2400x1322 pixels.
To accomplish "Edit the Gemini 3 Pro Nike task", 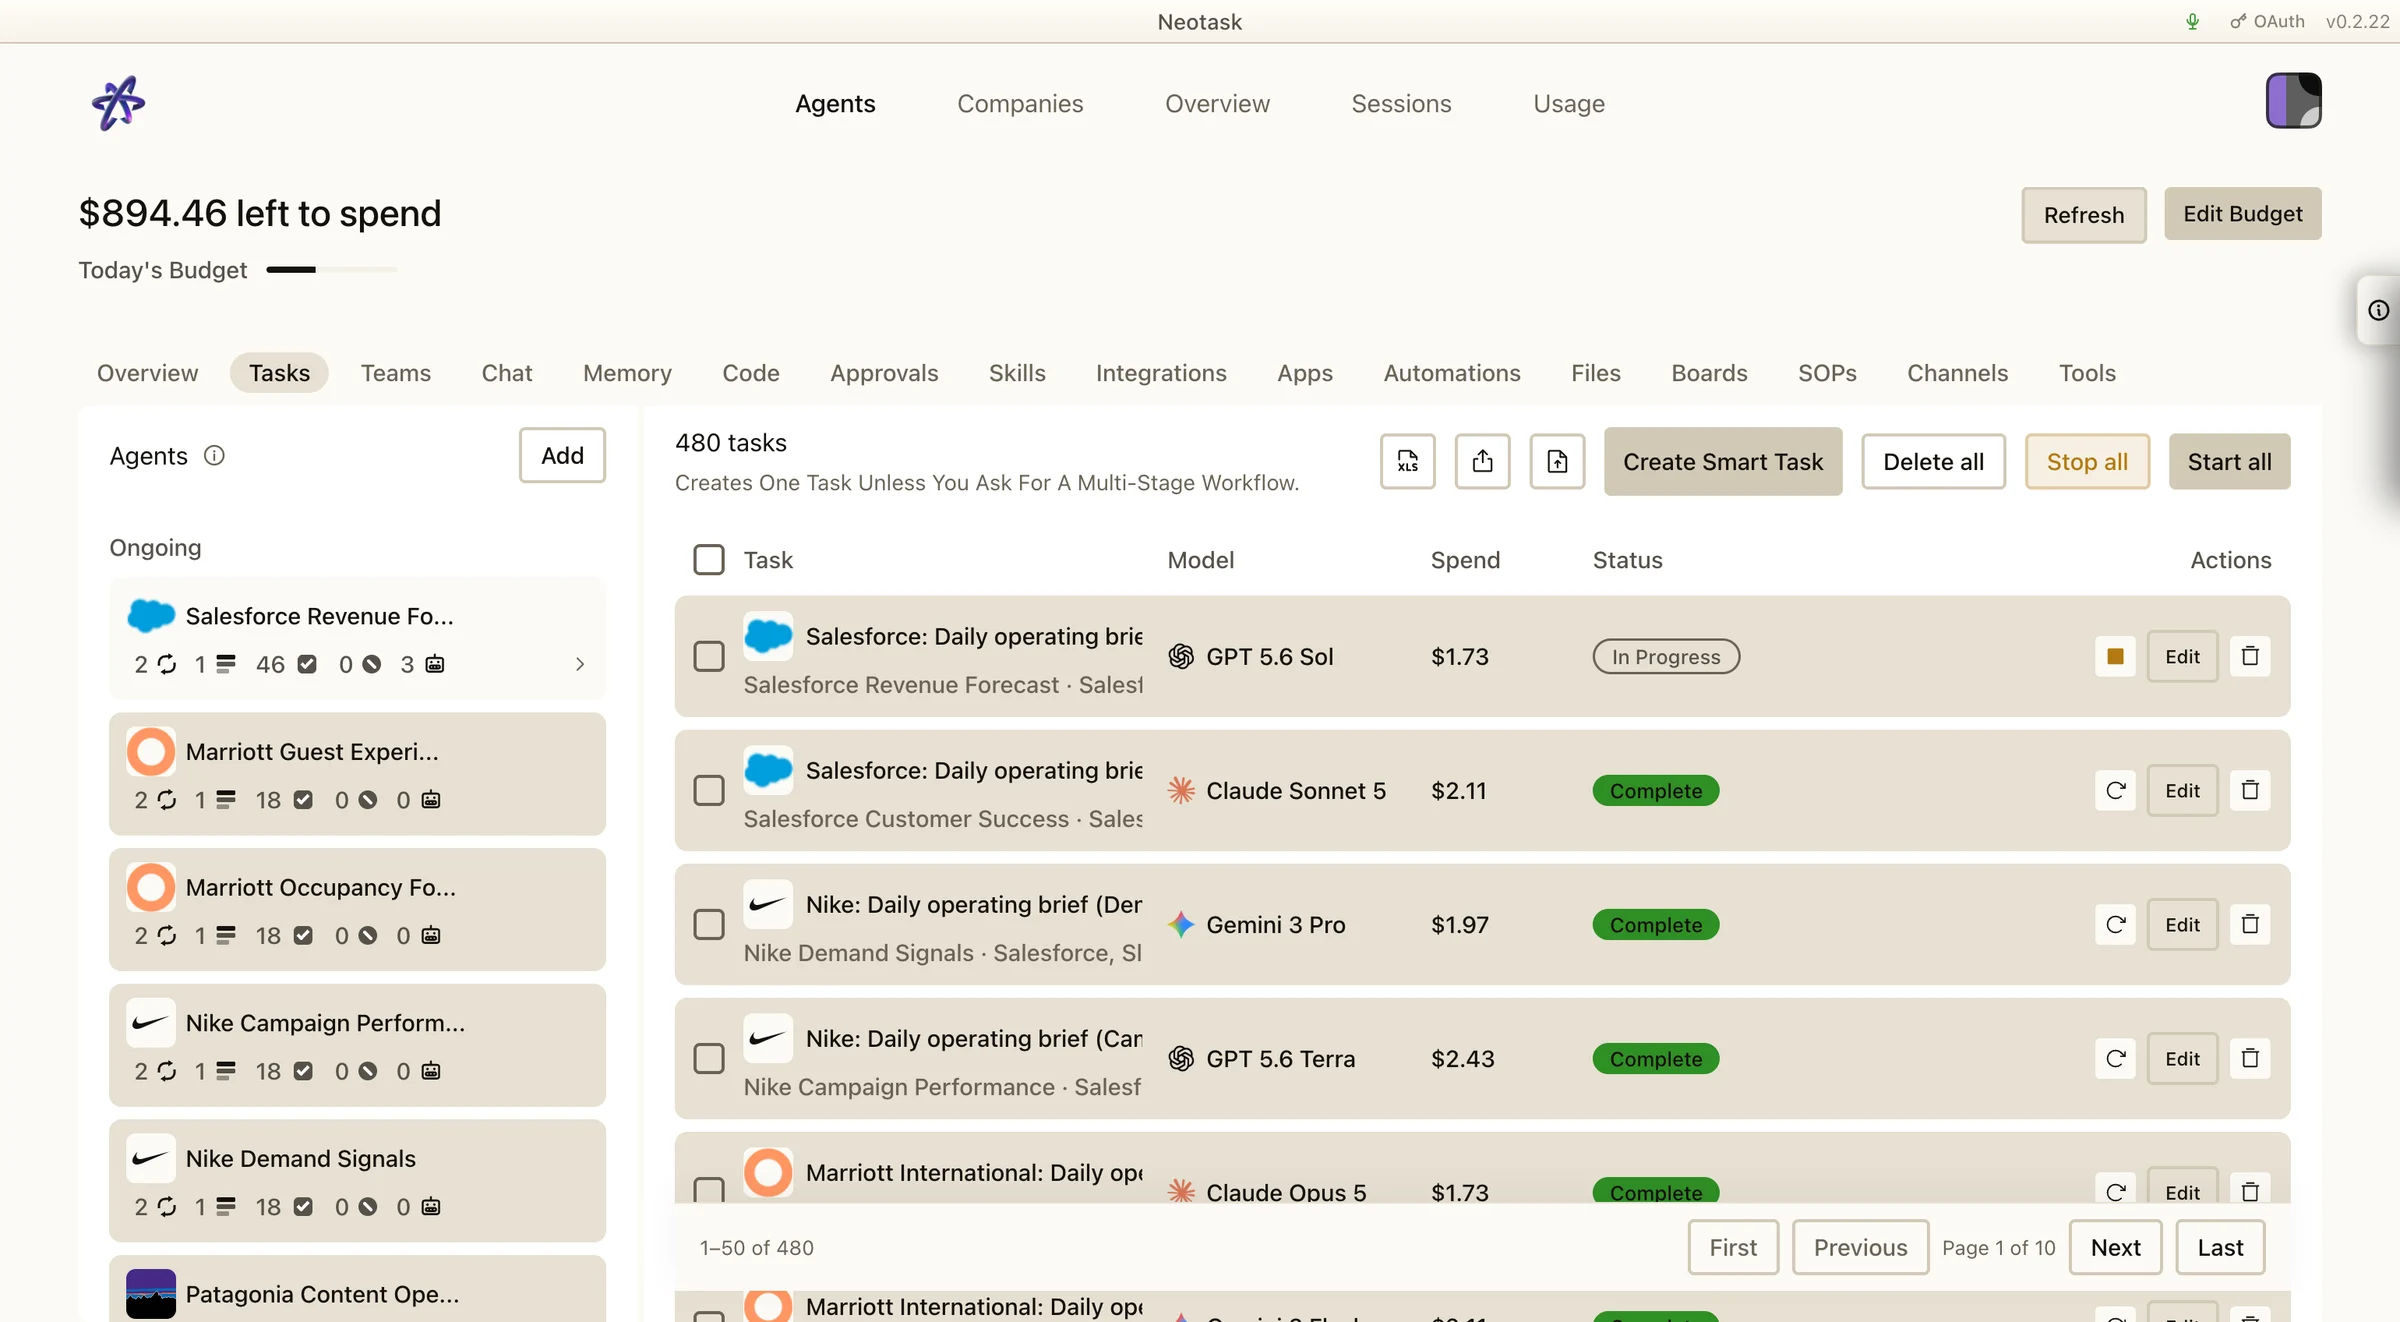I will [2182, 925].
